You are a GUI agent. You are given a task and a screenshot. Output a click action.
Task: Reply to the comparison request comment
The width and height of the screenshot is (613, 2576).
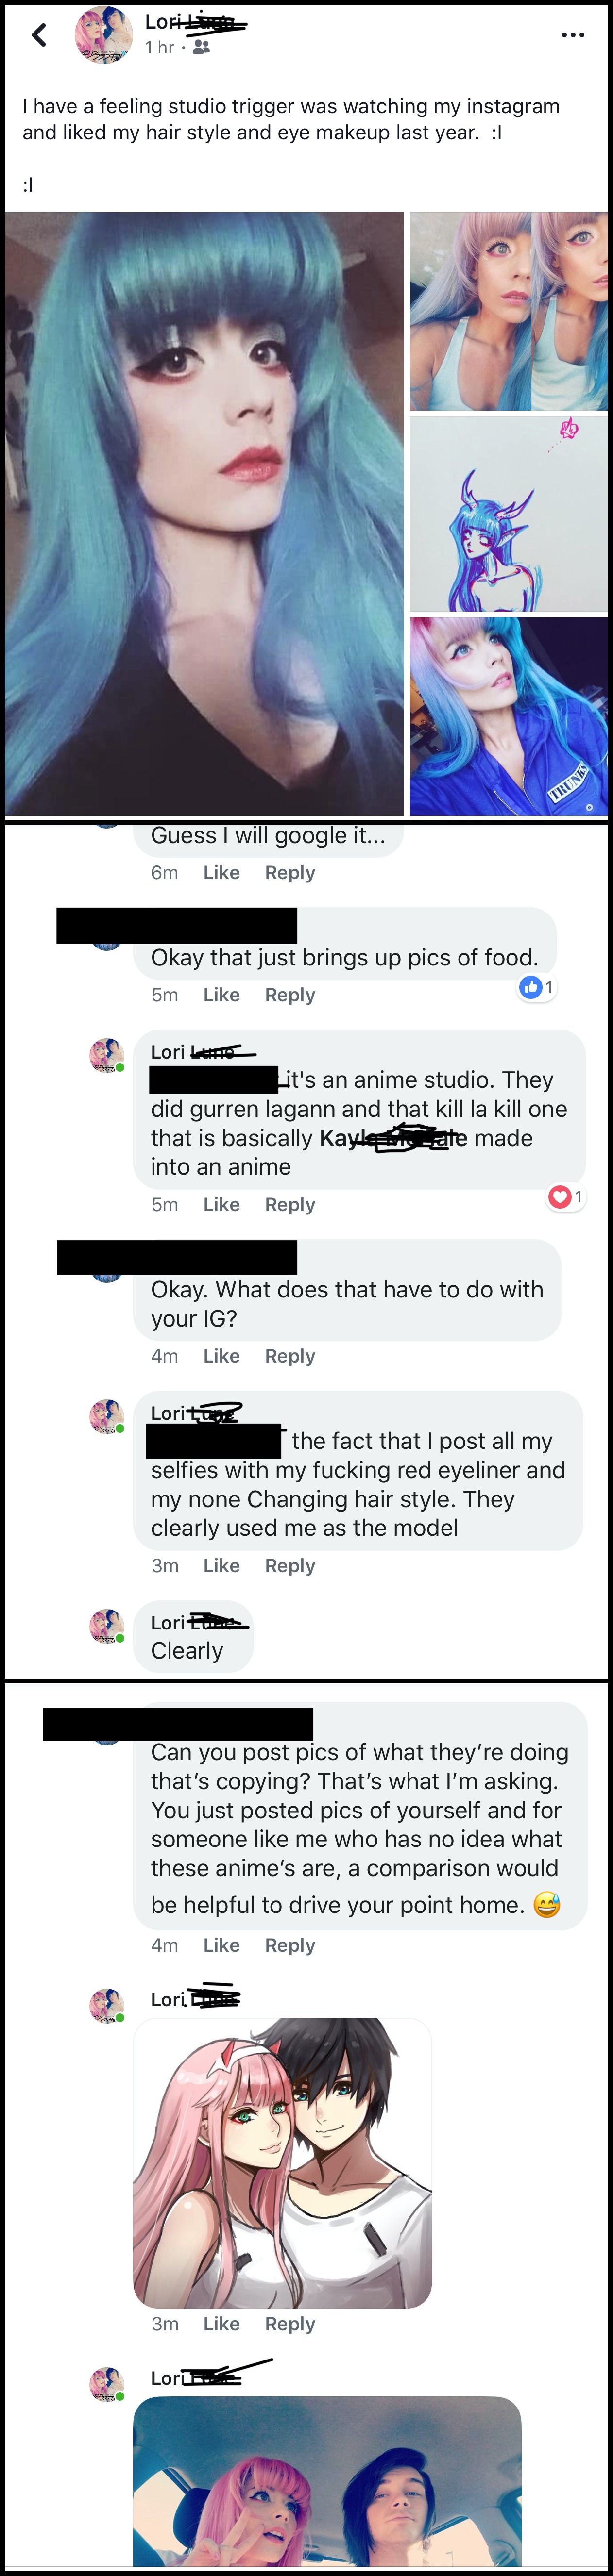(x=290, y=1945)
